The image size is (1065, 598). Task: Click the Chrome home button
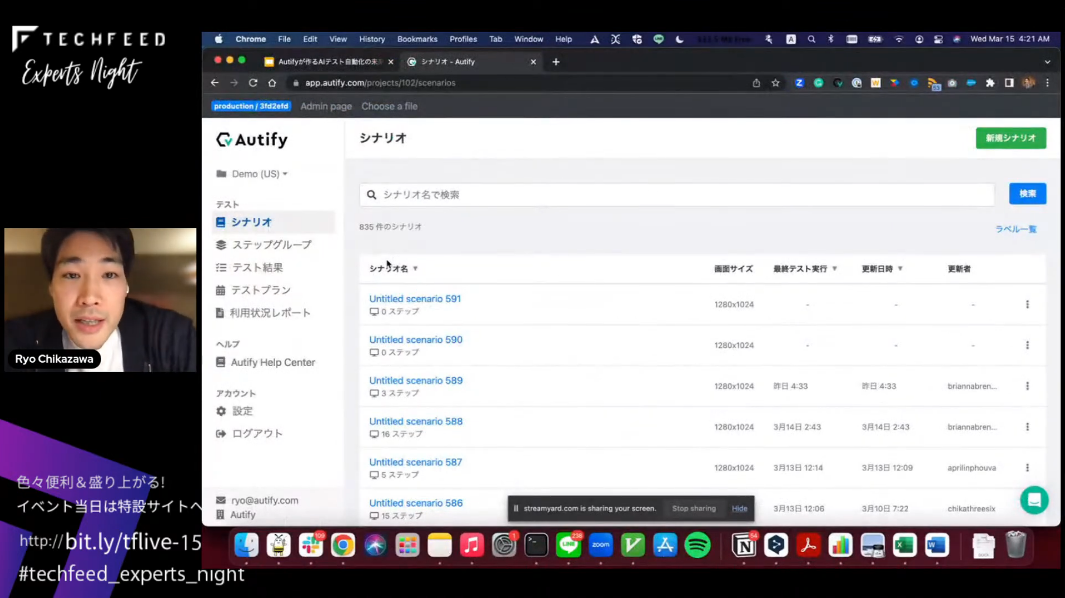click(272, 83)
